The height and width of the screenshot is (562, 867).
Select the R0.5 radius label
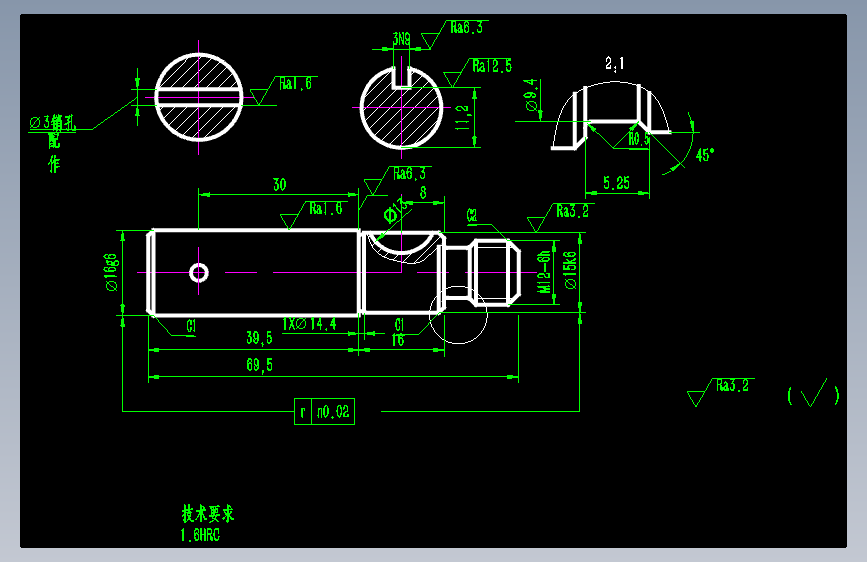tap(639, 139)
